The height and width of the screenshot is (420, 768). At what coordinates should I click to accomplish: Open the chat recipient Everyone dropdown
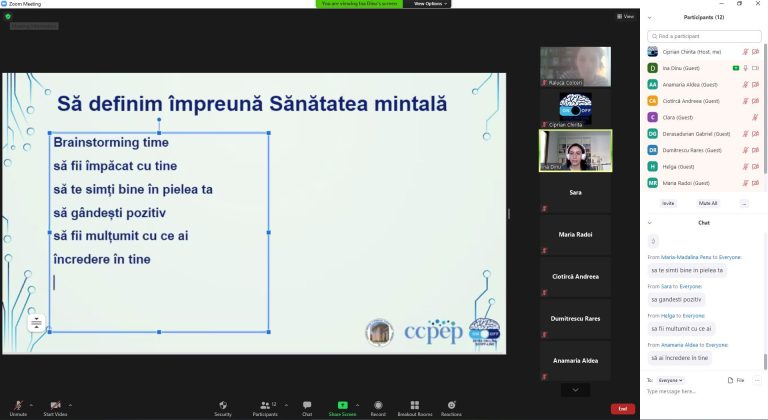coord(671,380)
